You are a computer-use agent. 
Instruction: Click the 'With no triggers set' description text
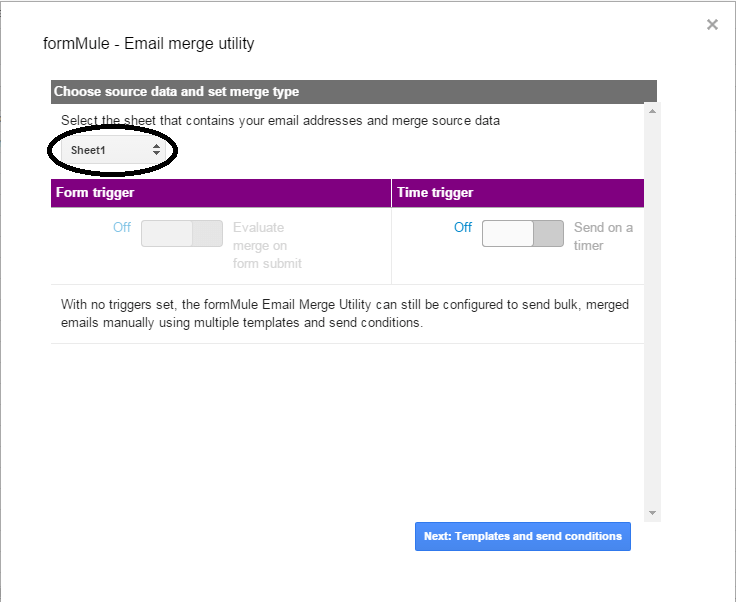(x=345, y=313)
